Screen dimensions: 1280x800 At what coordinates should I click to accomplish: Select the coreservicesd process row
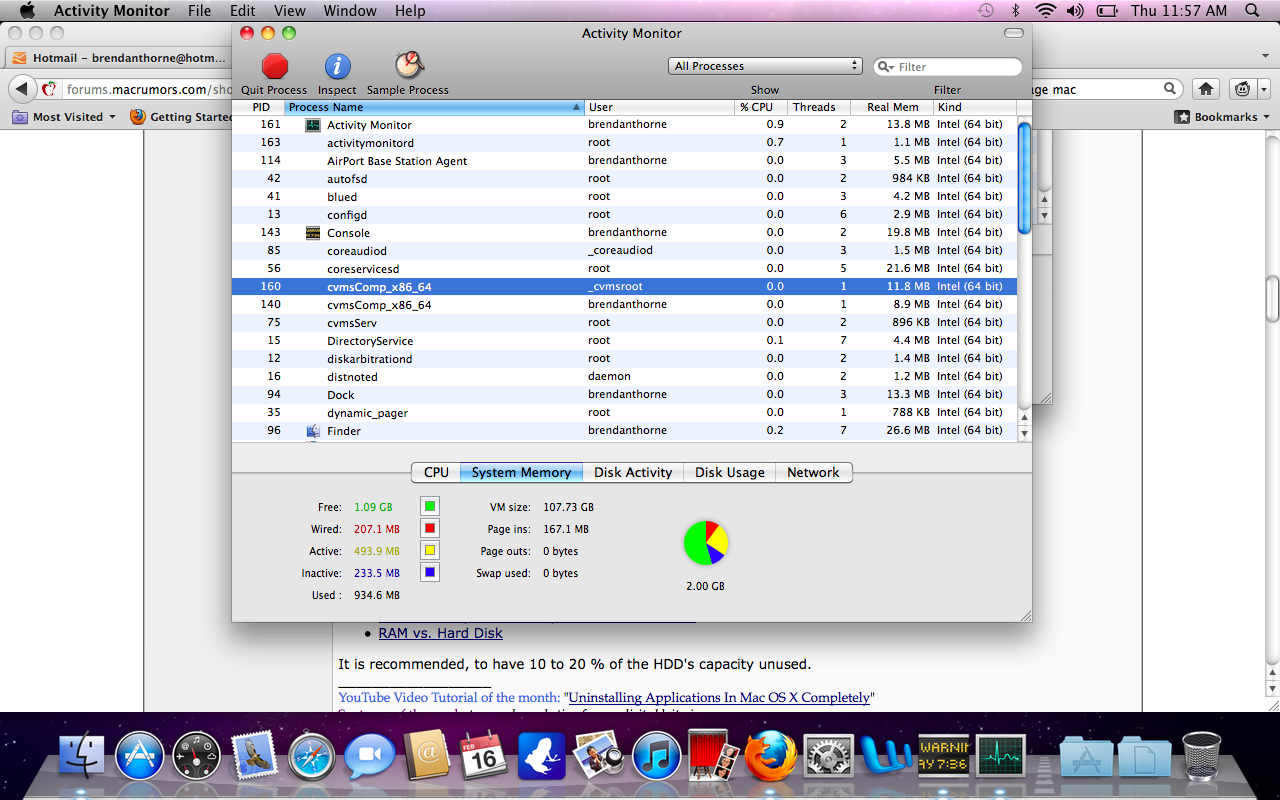tap(625, 268)
